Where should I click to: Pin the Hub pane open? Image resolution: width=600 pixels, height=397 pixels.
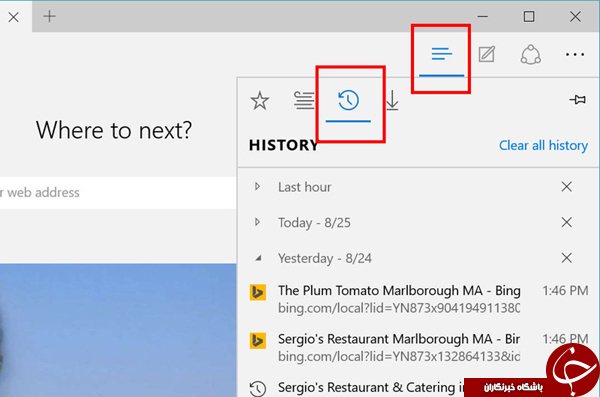coord(577,100)
